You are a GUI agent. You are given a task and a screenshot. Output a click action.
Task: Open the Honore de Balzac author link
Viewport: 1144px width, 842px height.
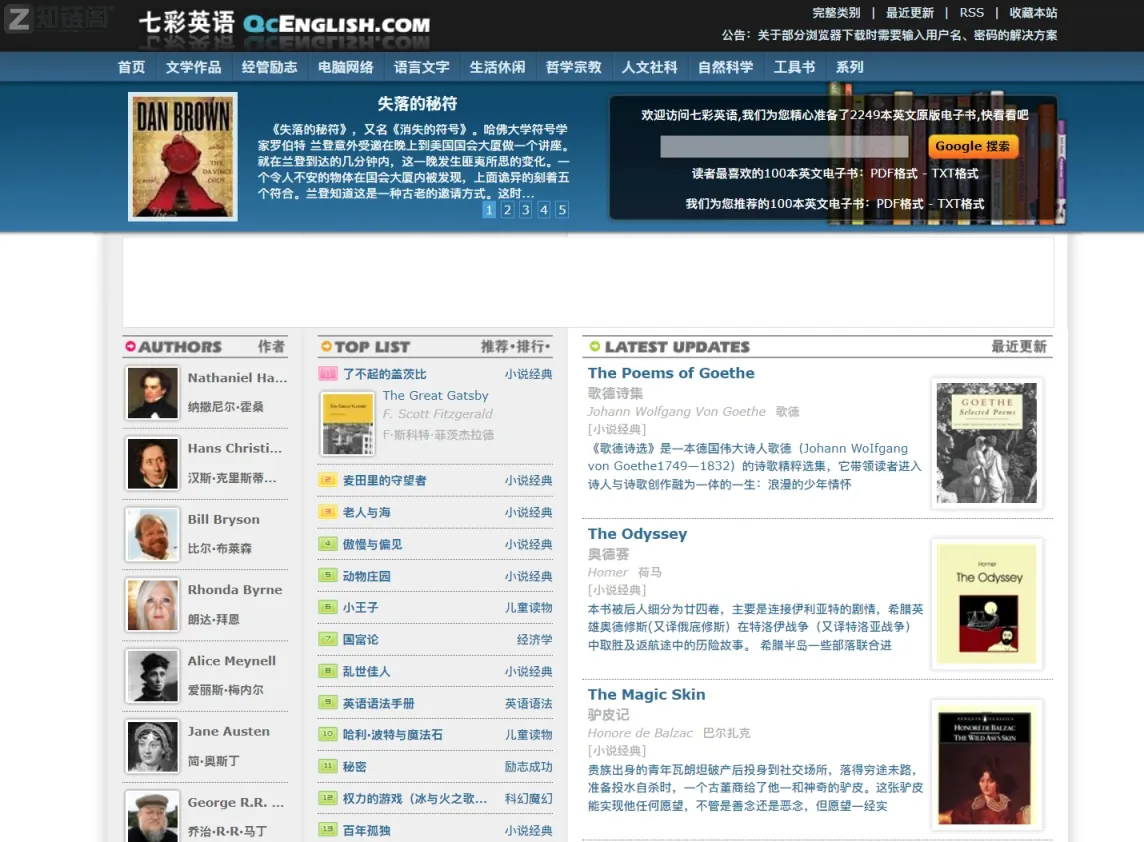[640, 733]
